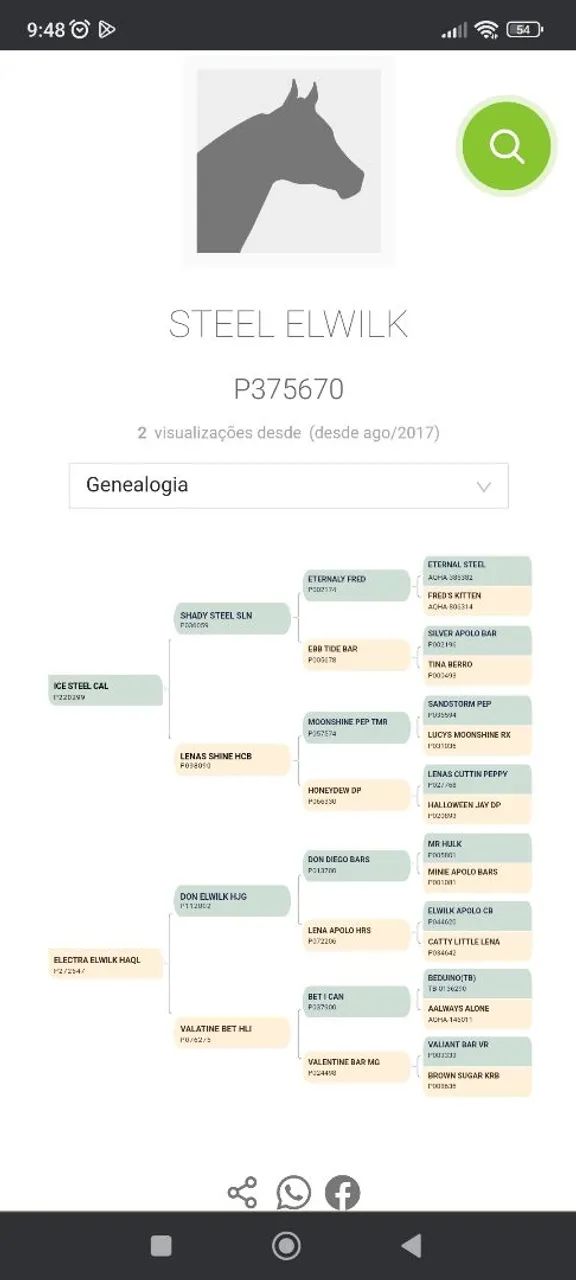
Task: Select SHADY STEEL SLN in pedigree
Action: point(233,620)
